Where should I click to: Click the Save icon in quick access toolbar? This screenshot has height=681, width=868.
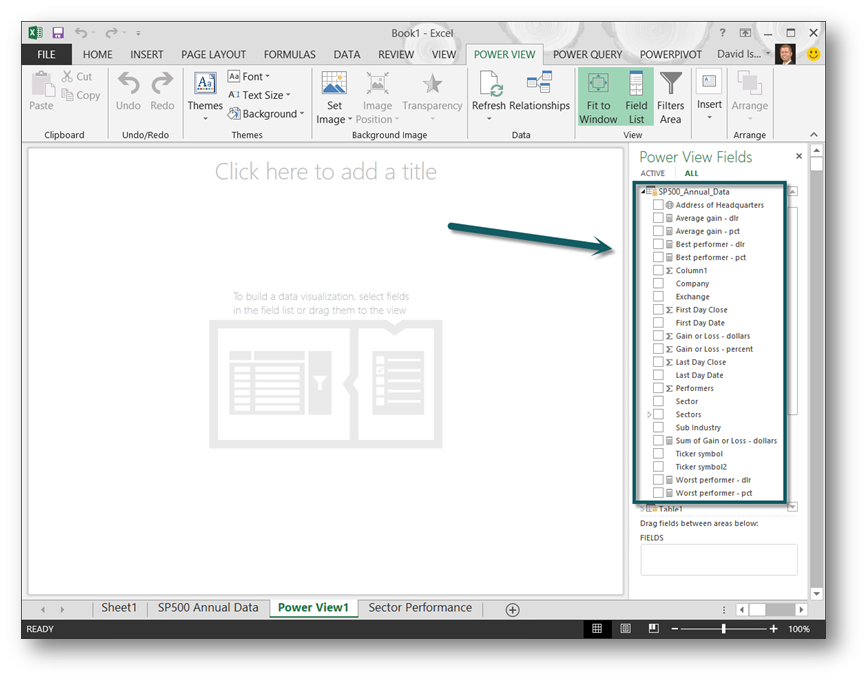click(x=58, y=33)
